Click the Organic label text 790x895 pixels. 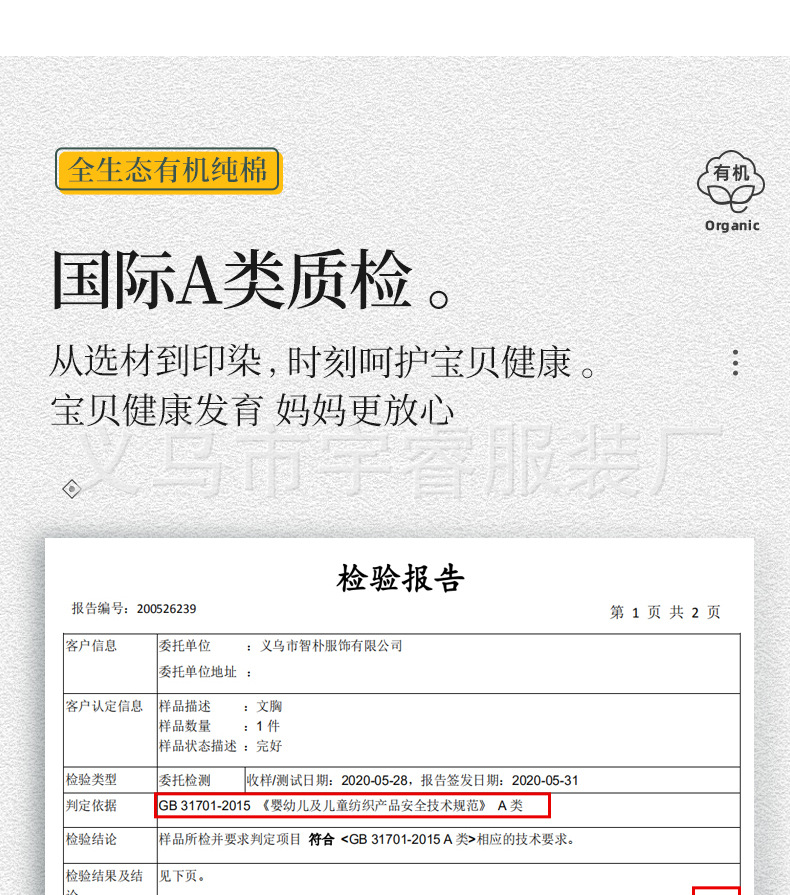coord(732,226)
